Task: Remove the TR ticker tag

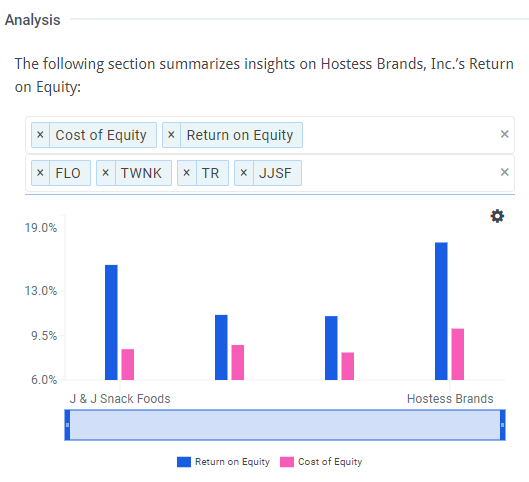Action: click(x=187, y=173)
